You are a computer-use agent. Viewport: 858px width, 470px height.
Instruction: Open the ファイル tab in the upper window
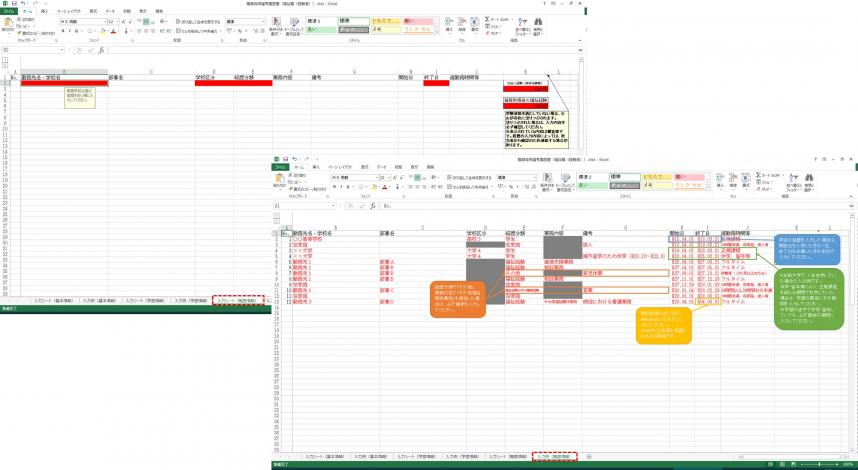[9, 9]
